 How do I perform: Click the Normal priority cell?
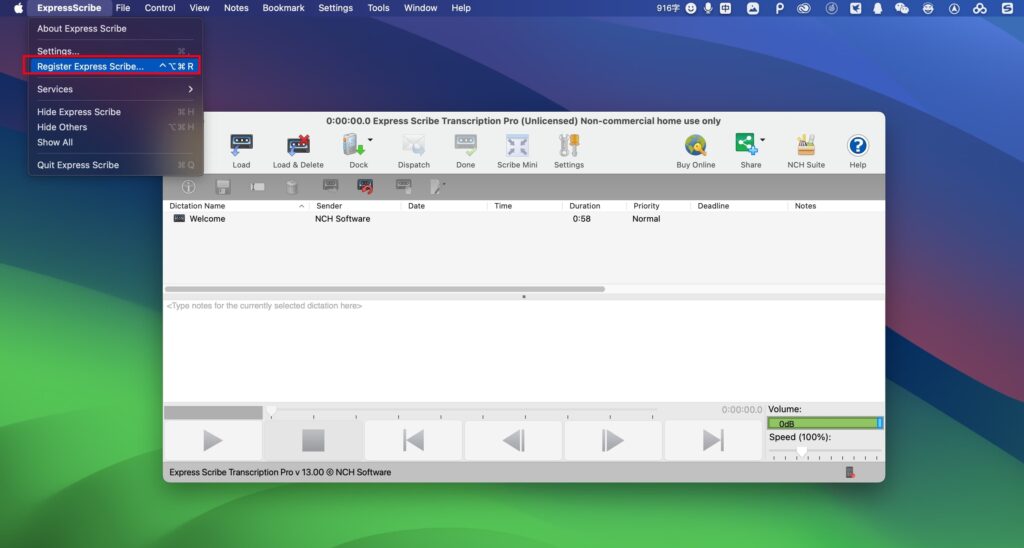point(646,219)
